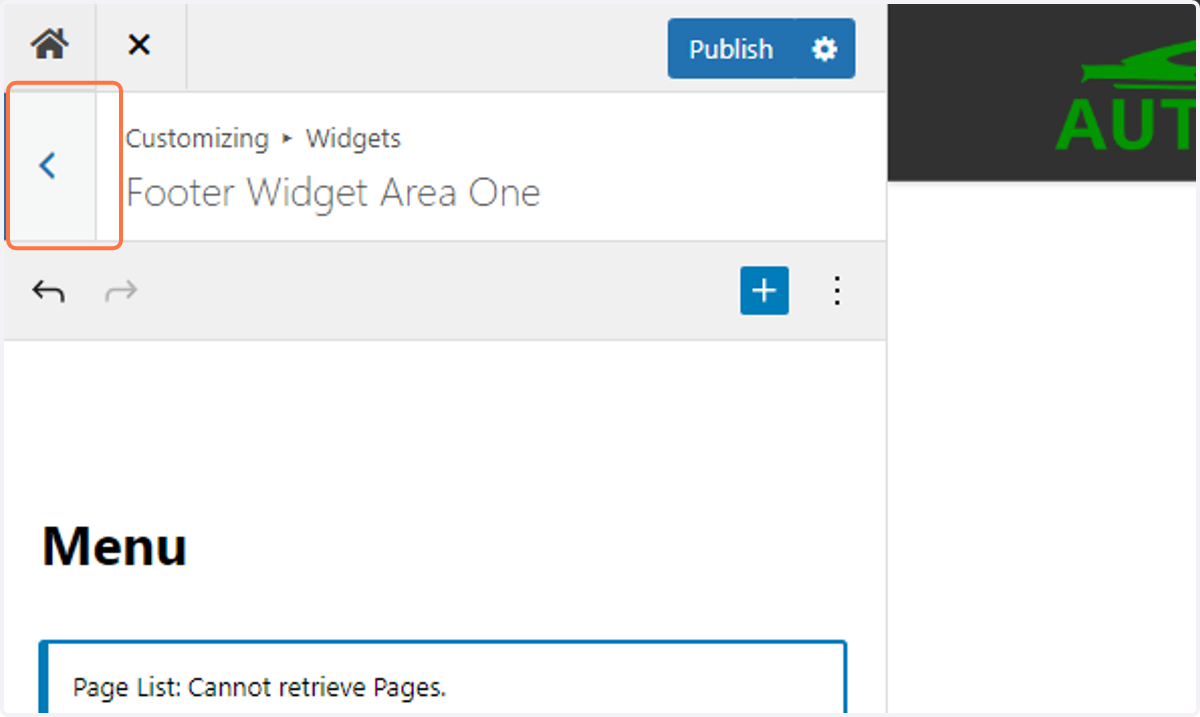The width and height of the screenshot is (1200, 717).
Task: Click the home icon in customizer header
Action: 49,45
